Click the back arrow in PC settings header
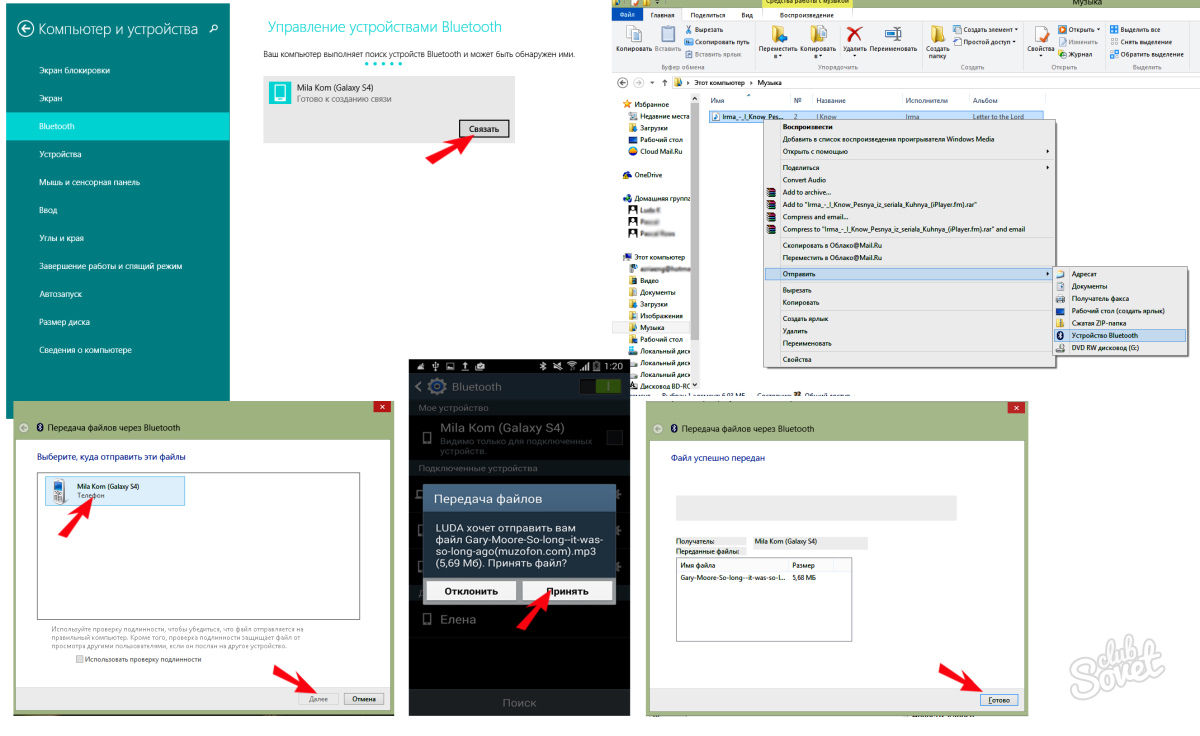 click(26, 29)
